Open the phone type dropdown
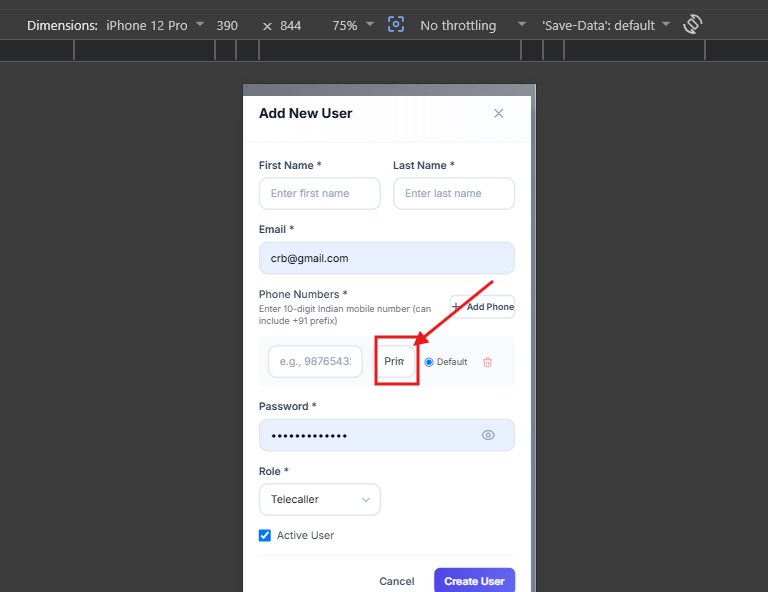The width and height of the screenshot is (768, 592). (x=394, y=361)
